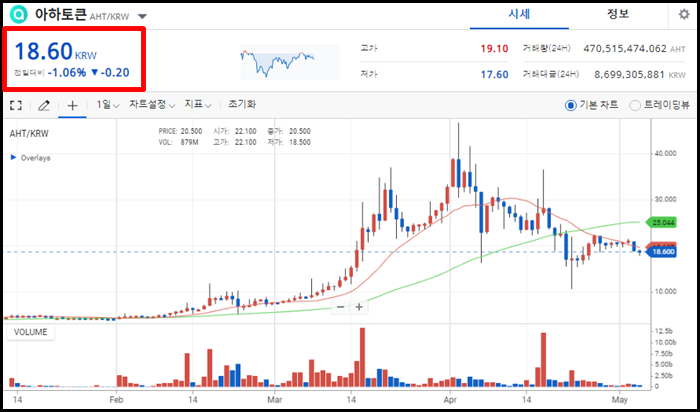Click the 10.000 price axis label
700x412 pixels.
[x=665, y=291]
